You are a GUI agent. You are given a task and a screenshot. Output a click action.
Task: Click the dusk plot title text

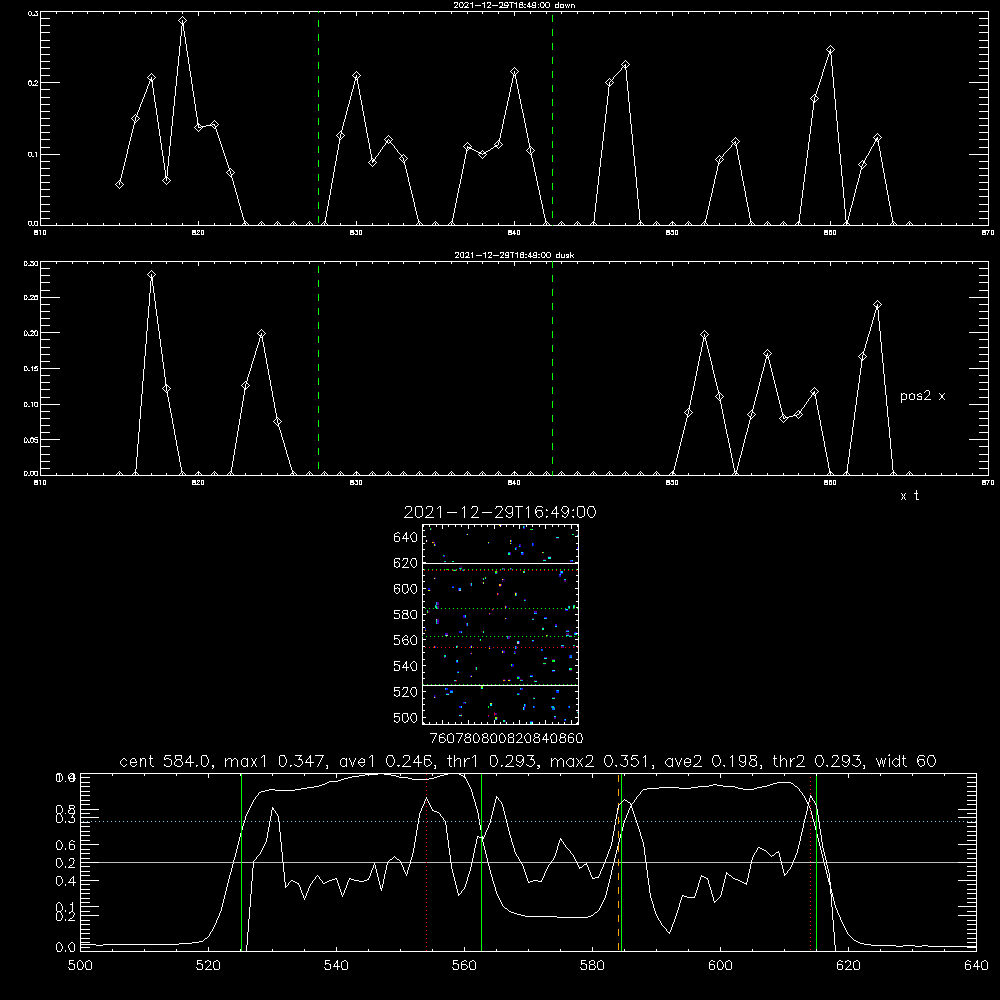(514, 255)
